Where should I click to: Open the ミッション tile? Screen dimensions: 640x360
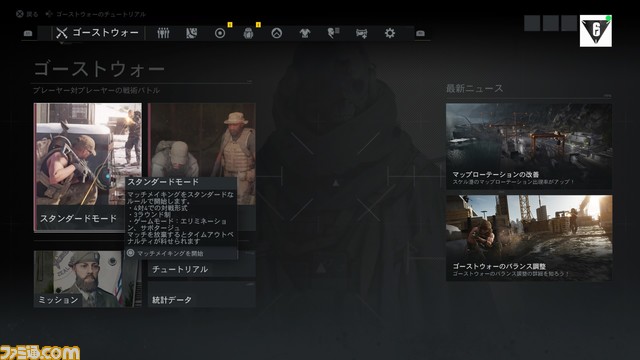[88, 279]
